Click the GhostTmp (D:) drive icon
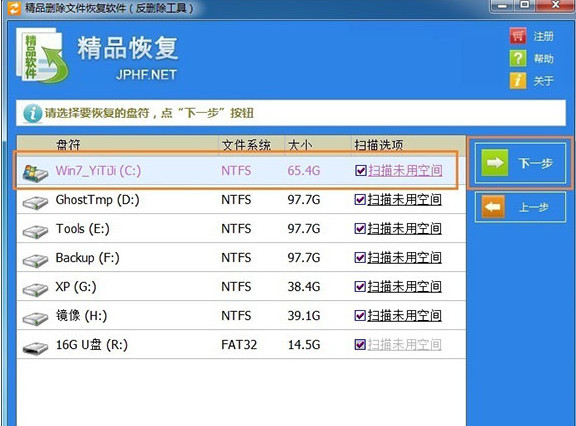This screenshot has height=426, width=576. click(35, 202)
